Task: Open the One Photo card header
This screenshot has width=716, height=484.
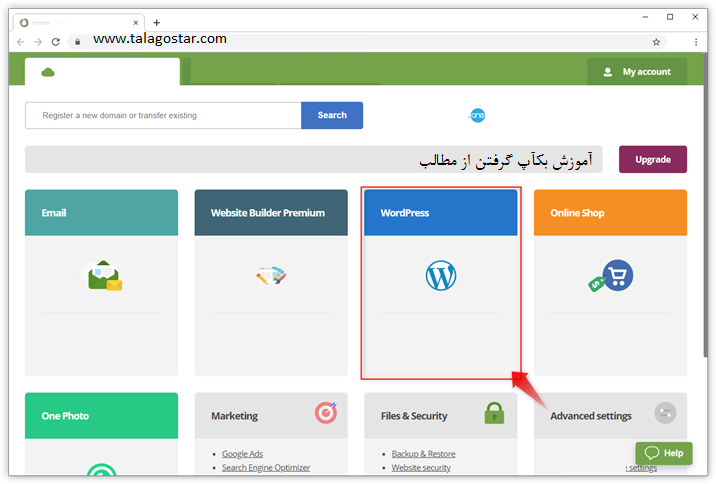Action: 101,416
